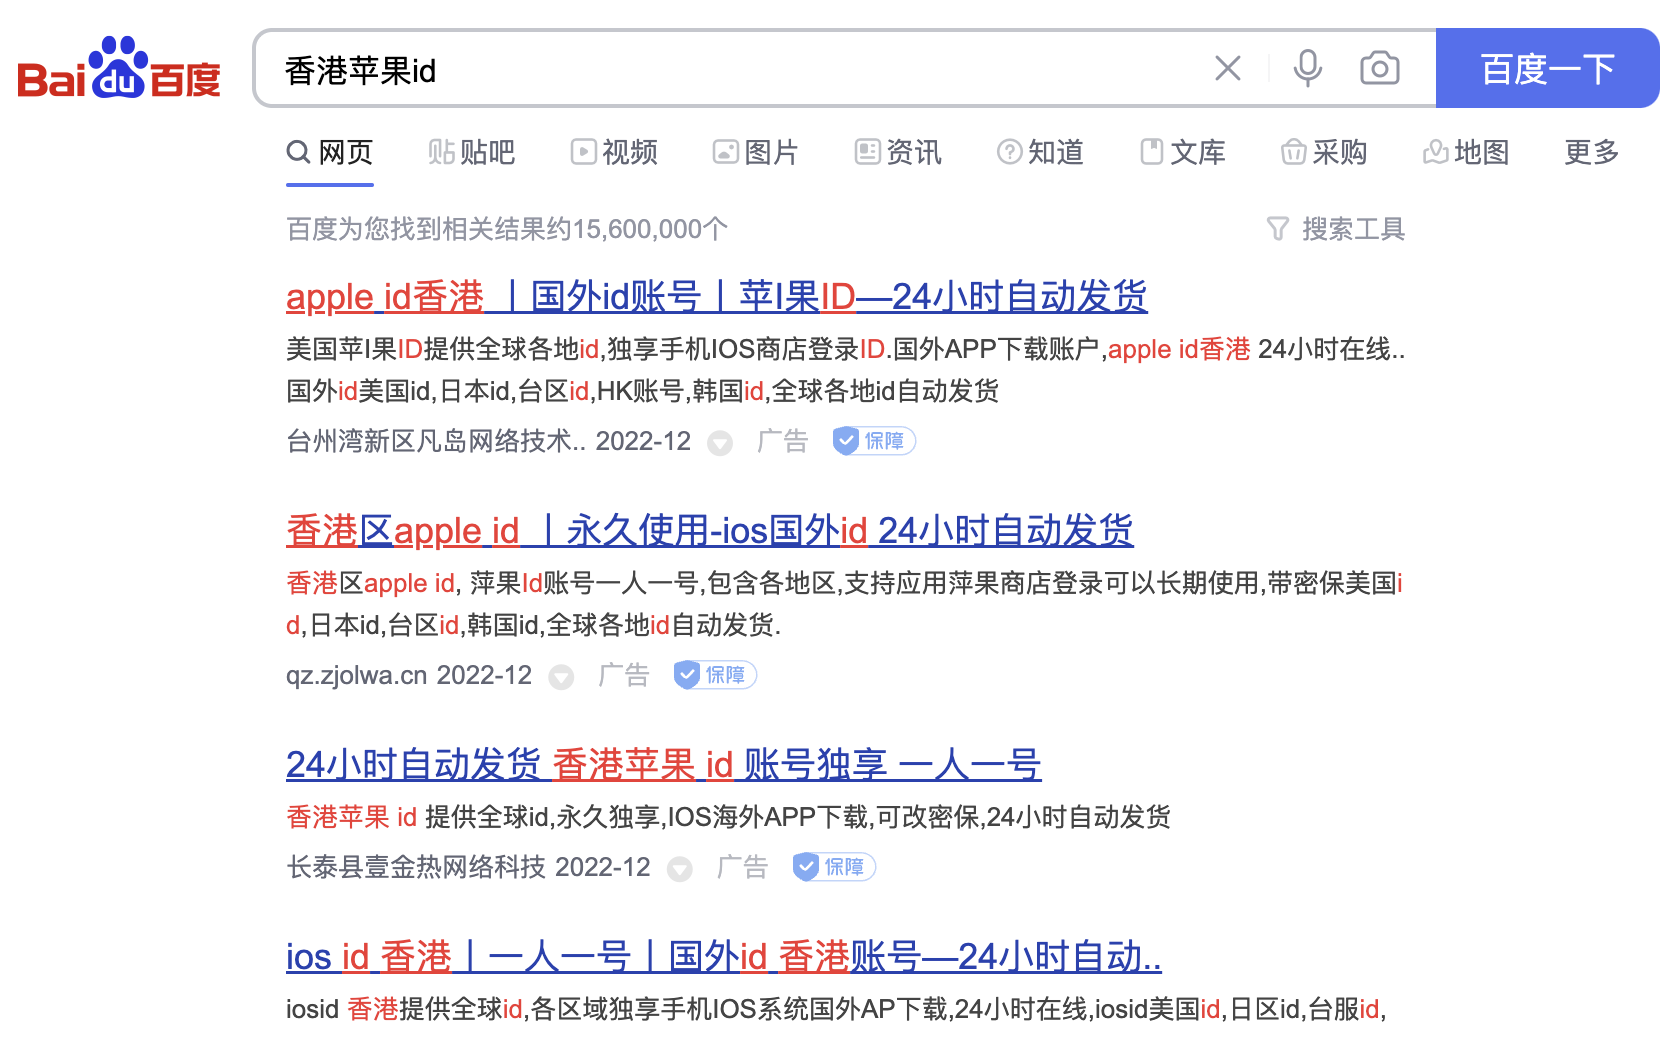
Task: Click the Baidu logo
Action: [119, 69]
